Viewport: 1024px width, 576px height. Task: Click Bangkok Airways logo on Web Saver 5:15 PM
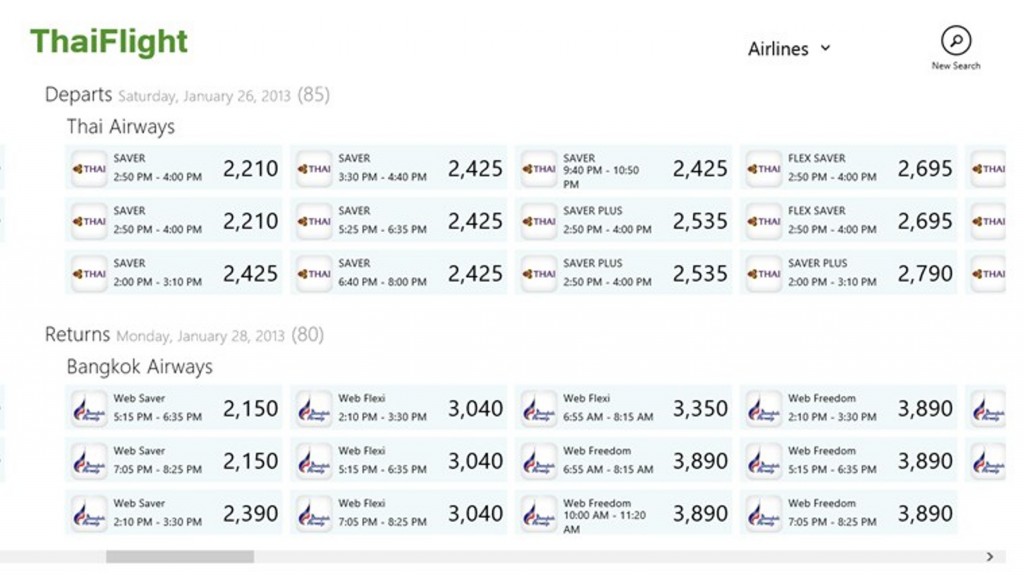click(x=90, y=409)
